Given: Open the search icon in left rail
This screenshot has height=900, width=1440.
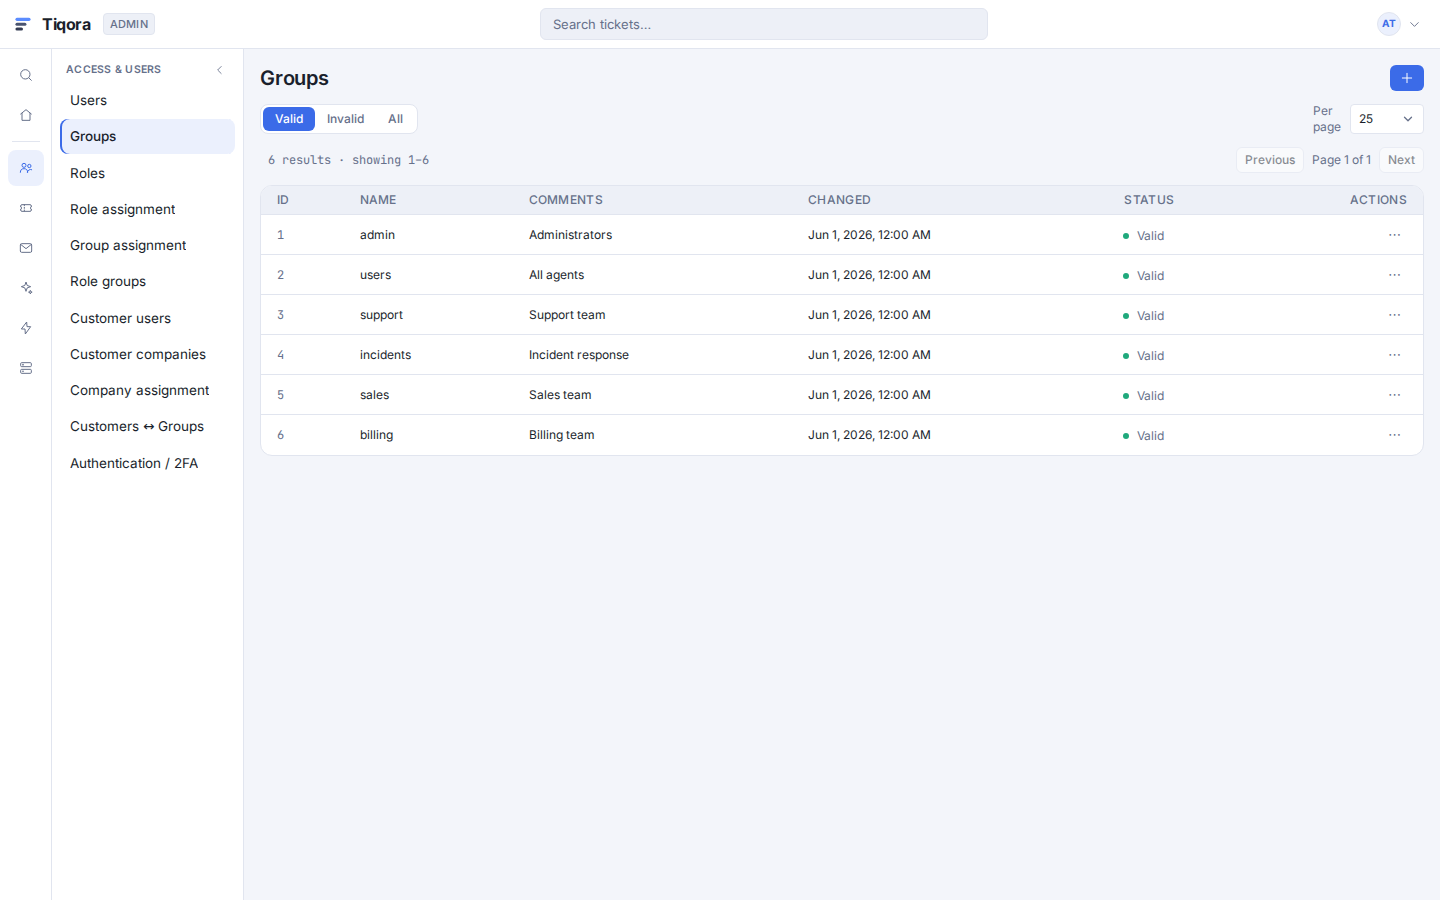Looking at the screenshot, I should click(x=26, y=75).
